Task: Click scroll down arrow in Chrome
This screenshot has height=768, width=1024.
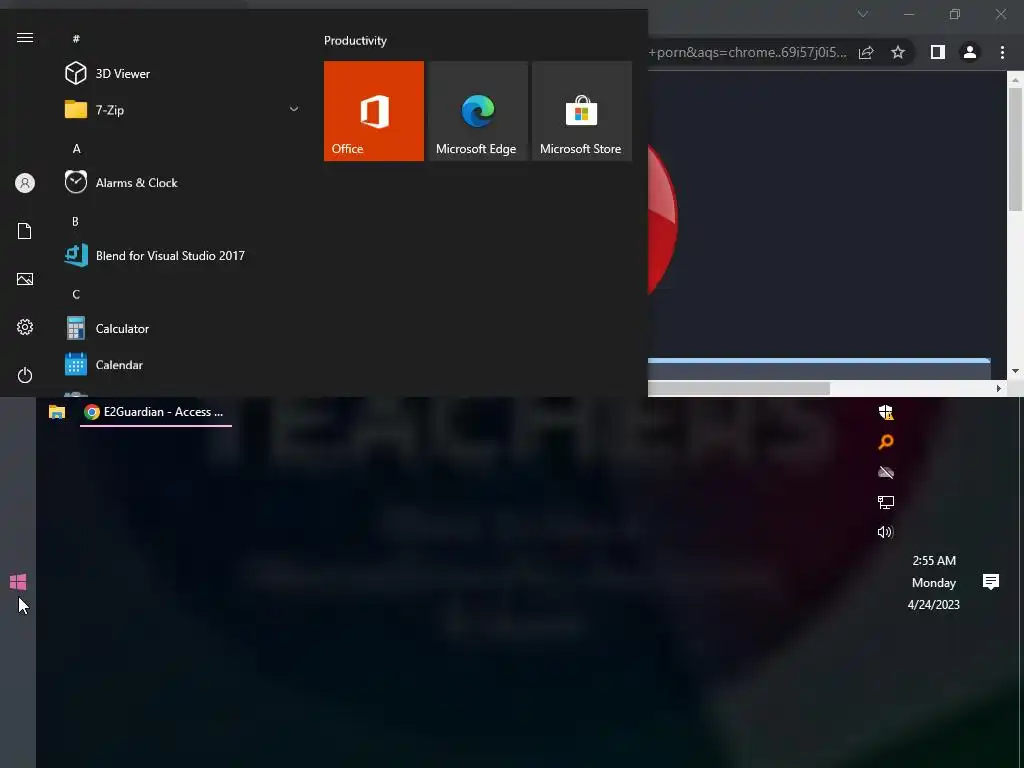Action: tap(1015, 371)
